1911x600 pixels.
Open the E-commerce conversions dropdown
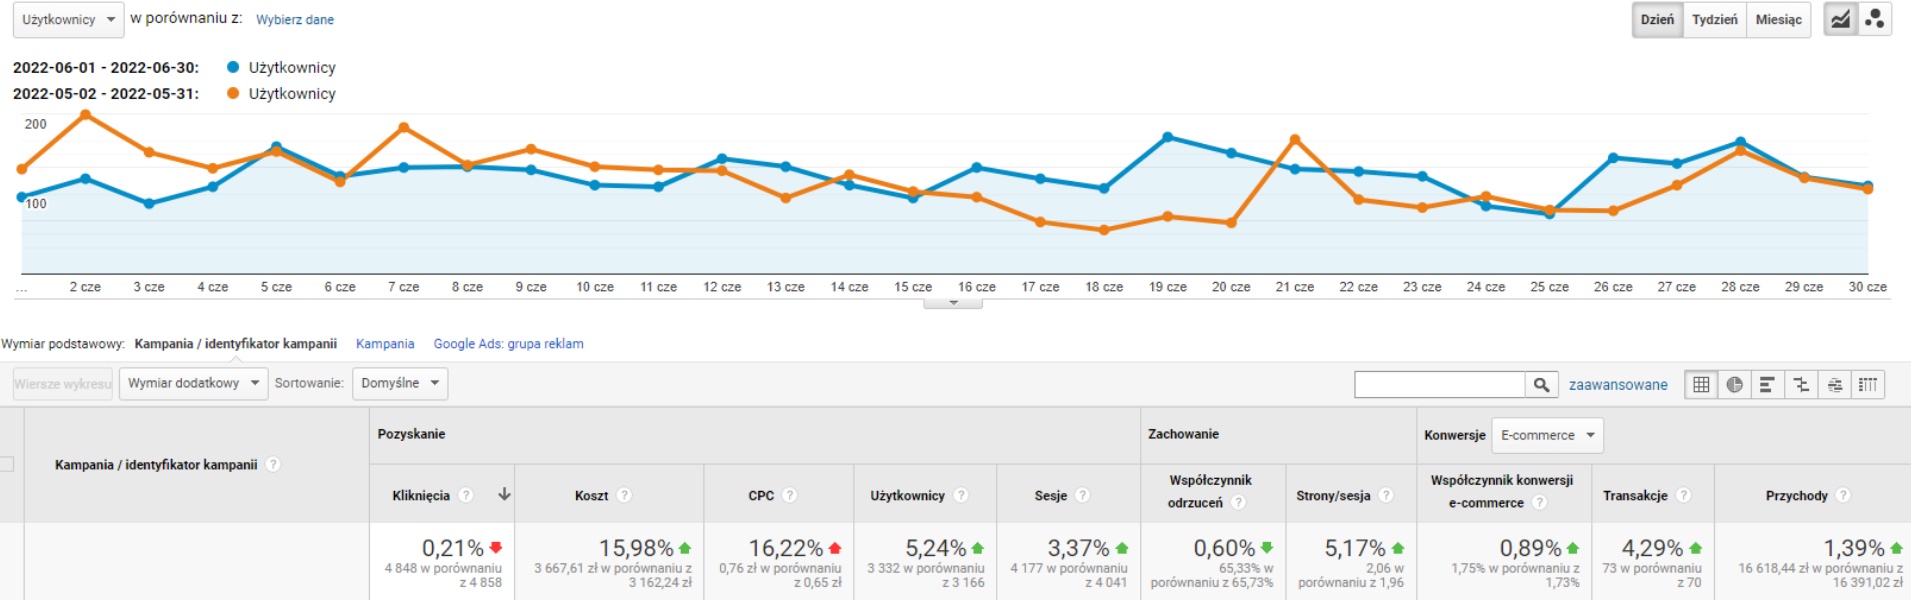1547,435
